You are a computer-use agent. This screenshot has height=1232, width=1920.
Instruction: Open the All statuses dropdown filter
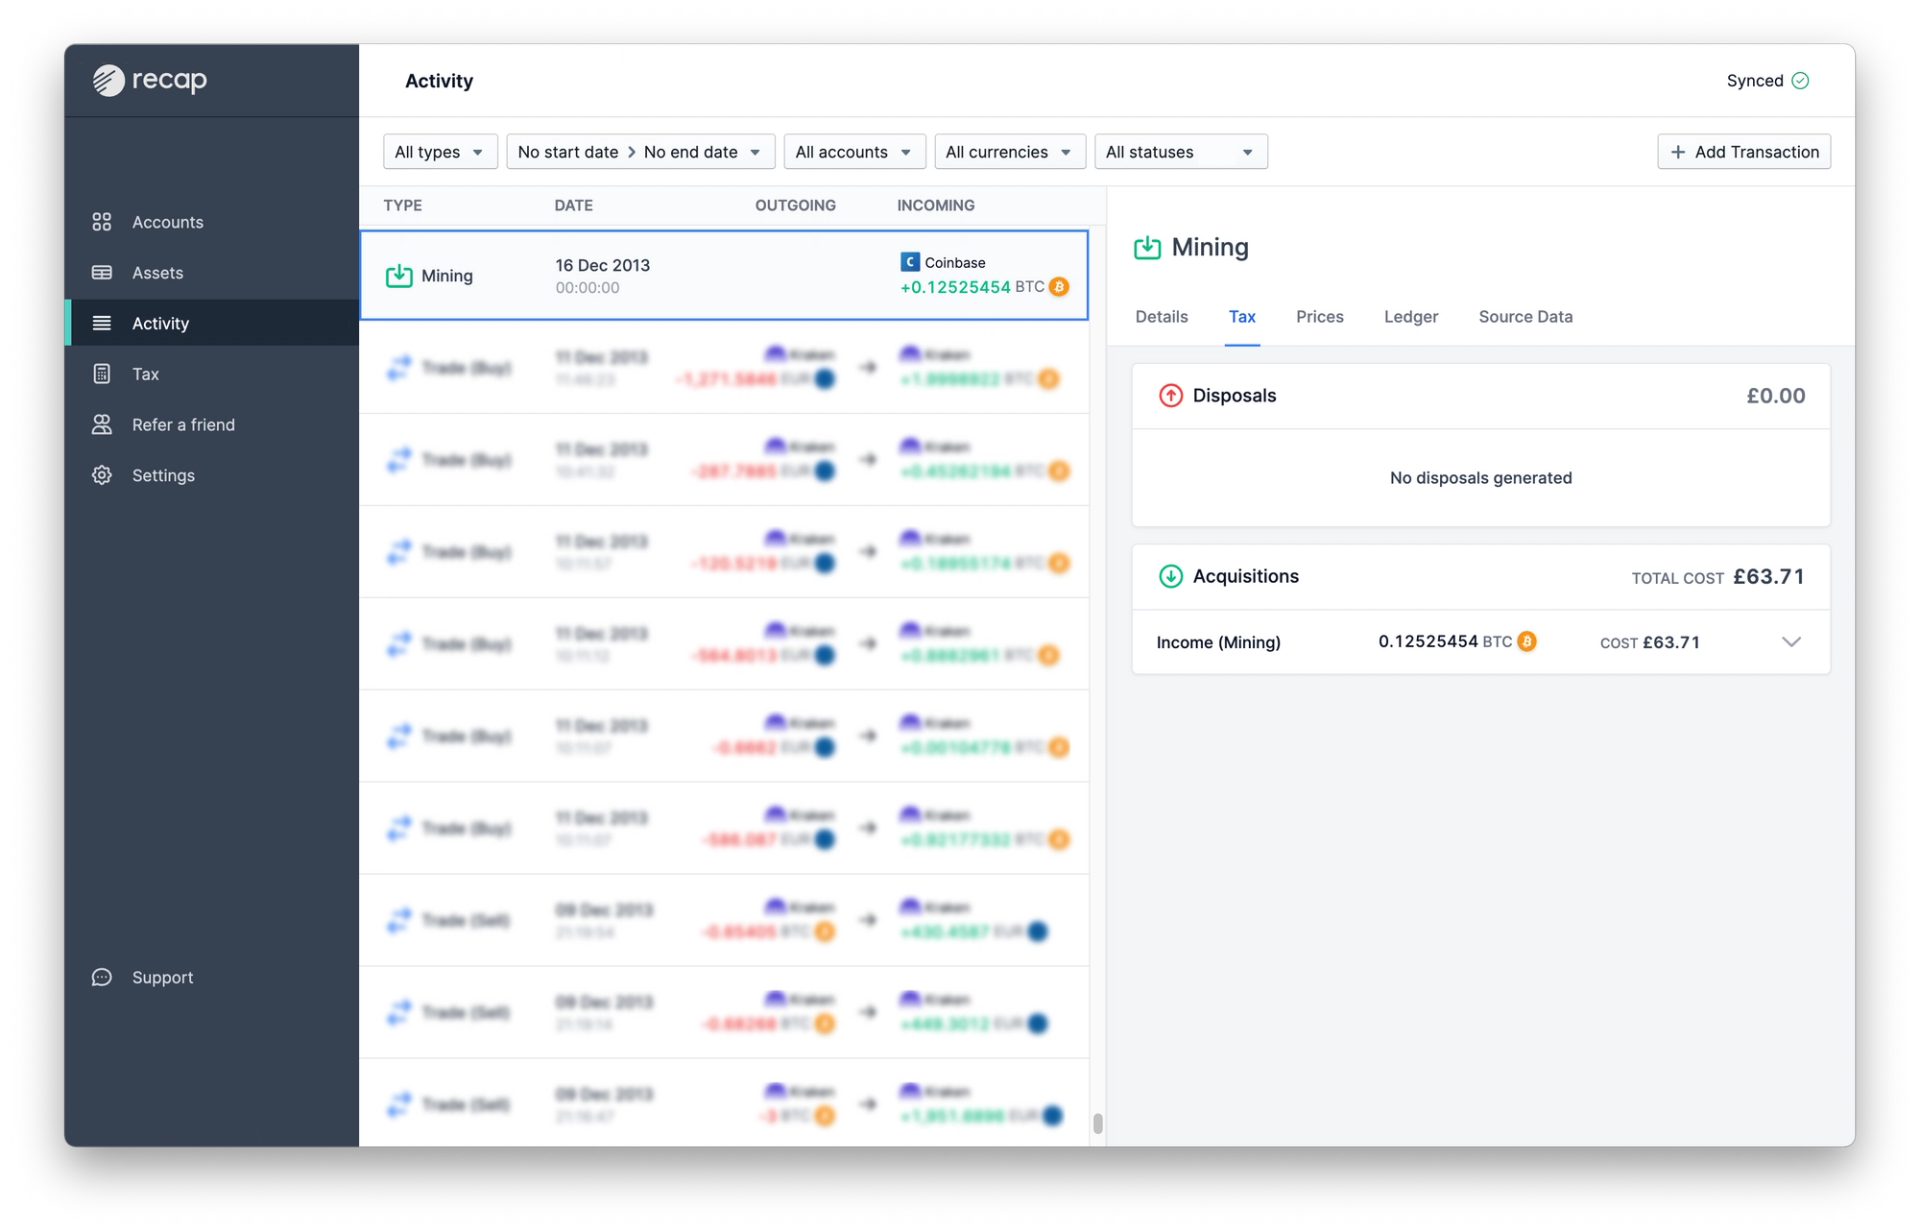[x=1180, y=150]
